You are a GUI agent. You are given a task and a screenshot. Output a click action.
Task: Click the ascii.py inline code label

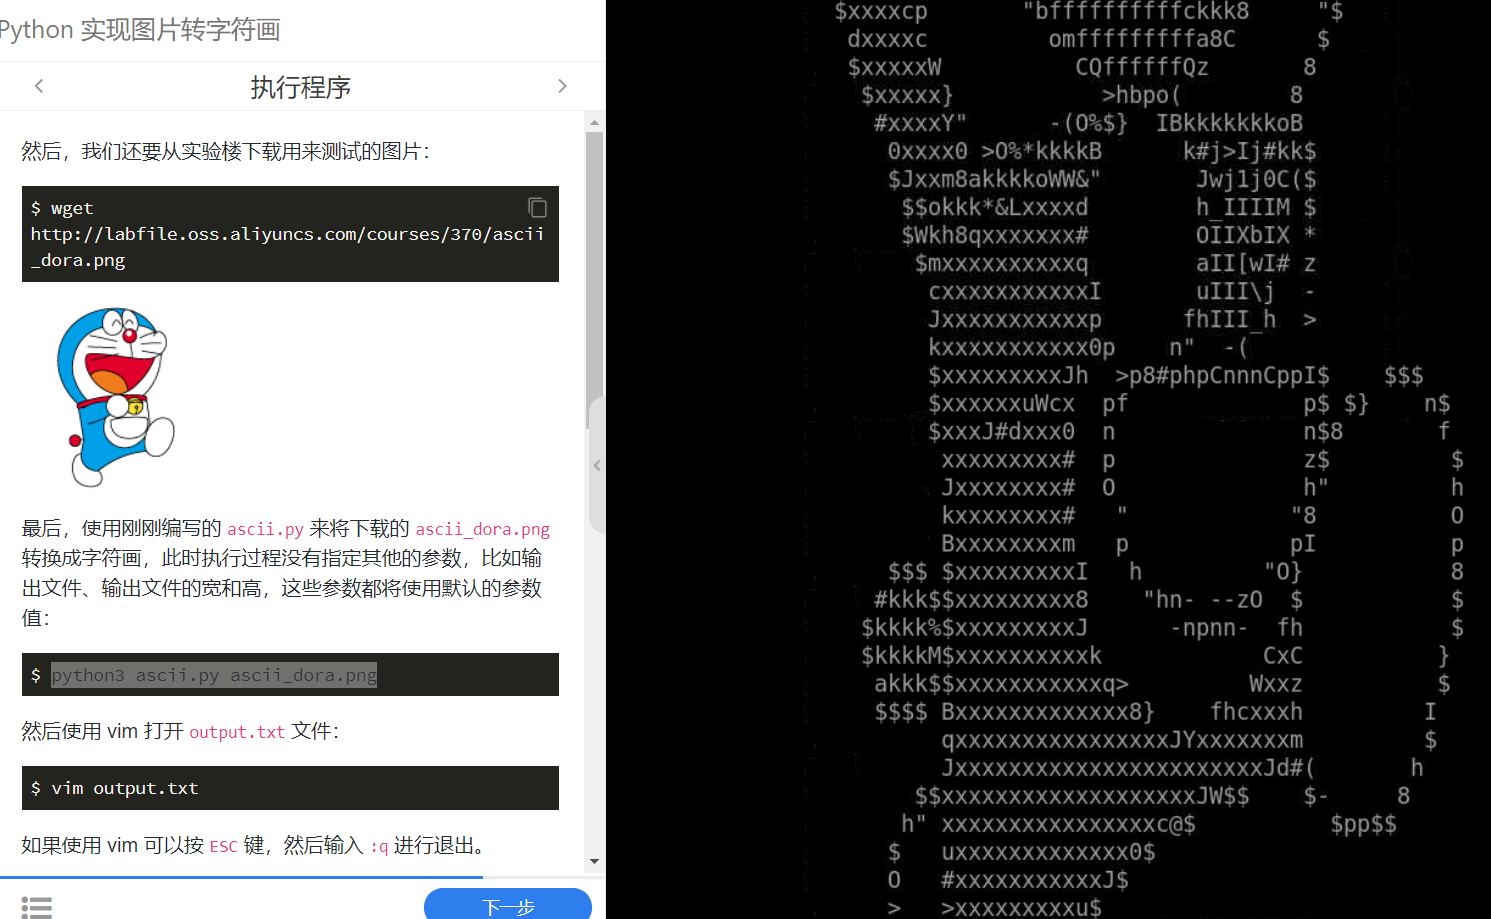265,529
